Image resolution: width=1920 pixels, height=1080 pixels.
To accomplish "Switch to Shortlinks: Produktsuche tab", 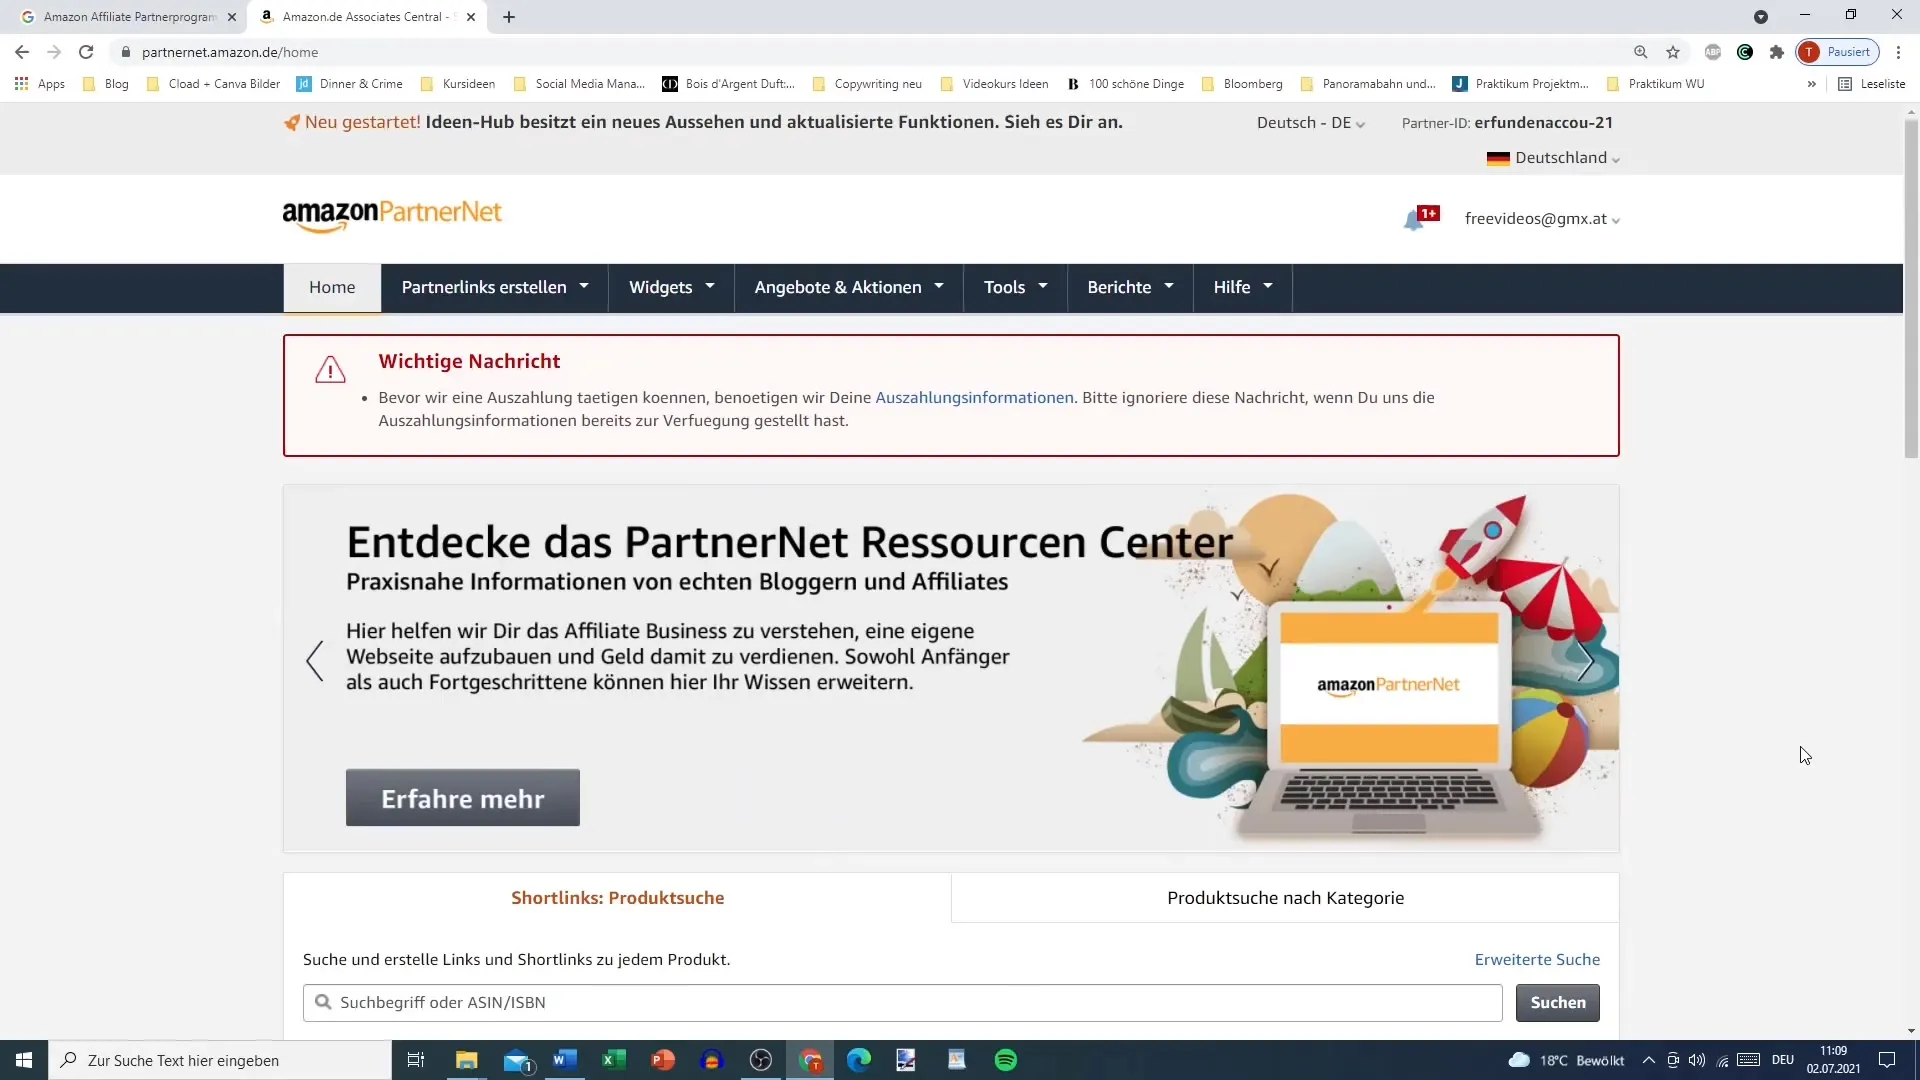I will pyautogui.click(x=617, y=898).
